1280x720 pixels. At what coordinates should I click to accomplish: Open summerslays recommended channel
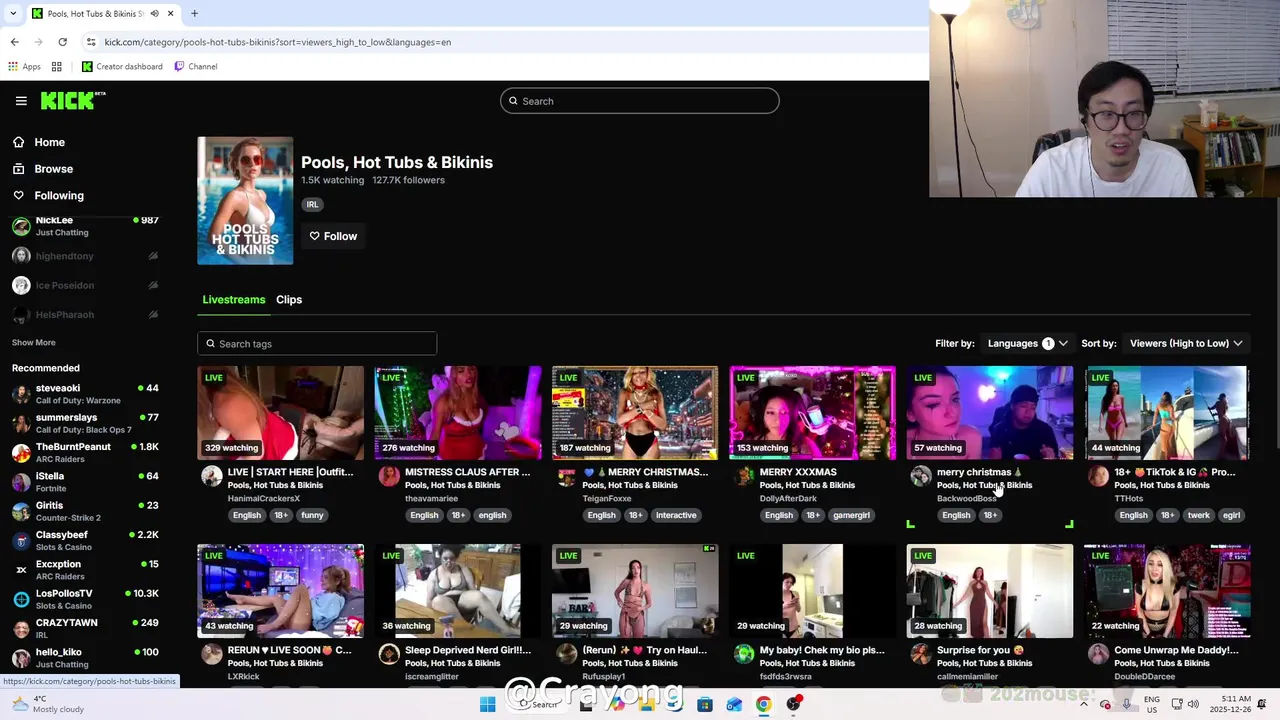[x=85, y=423]
